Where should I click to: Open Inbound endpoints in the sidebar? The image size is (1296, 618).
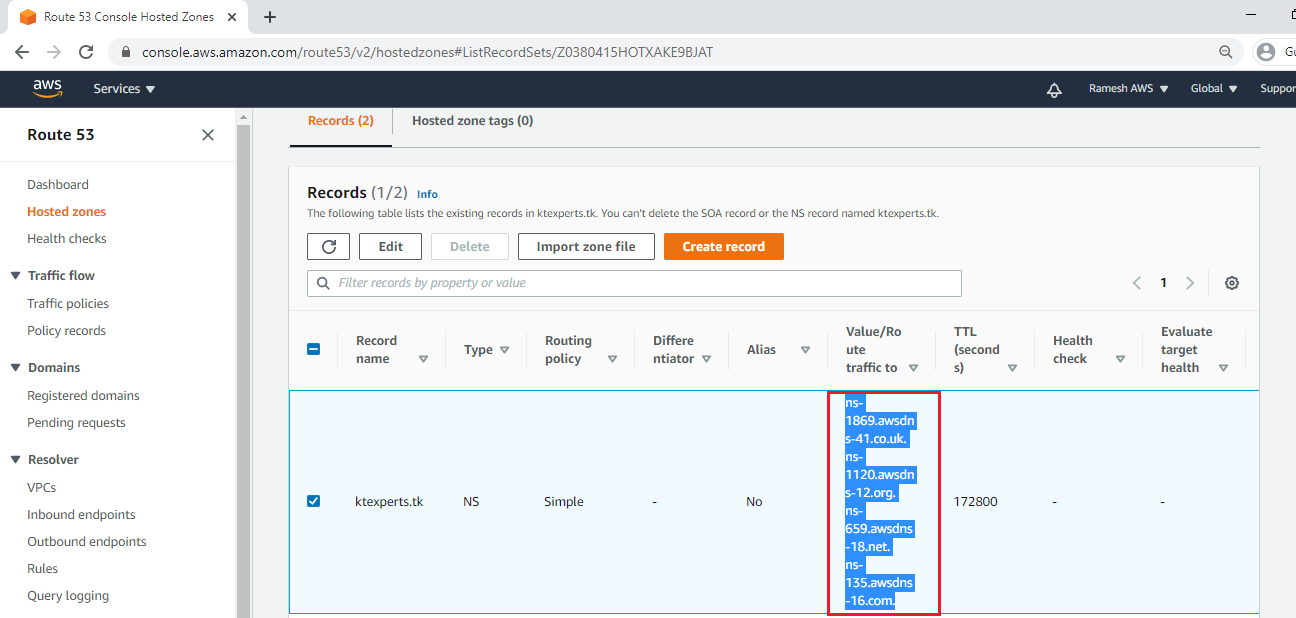81,515
